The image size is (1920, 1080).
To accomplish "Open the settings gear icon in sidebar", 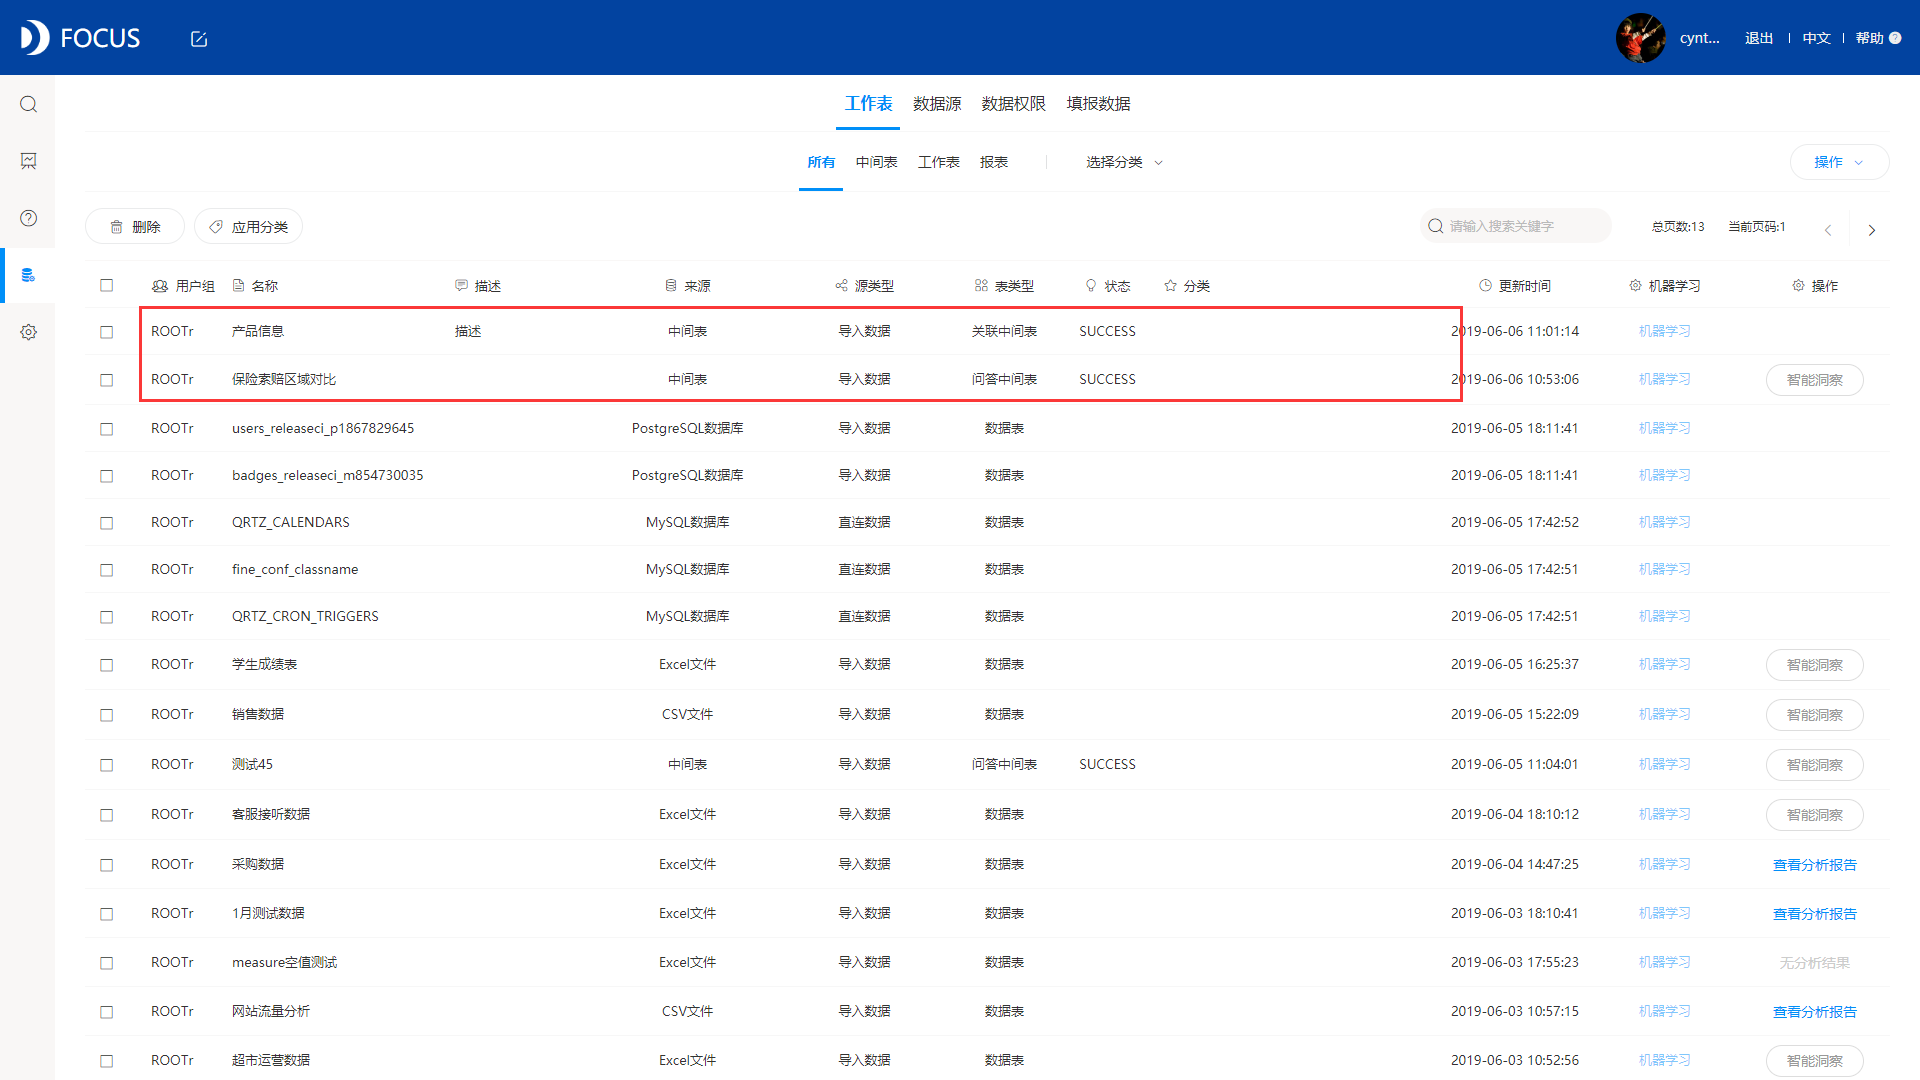I will [x=28, y=332].
